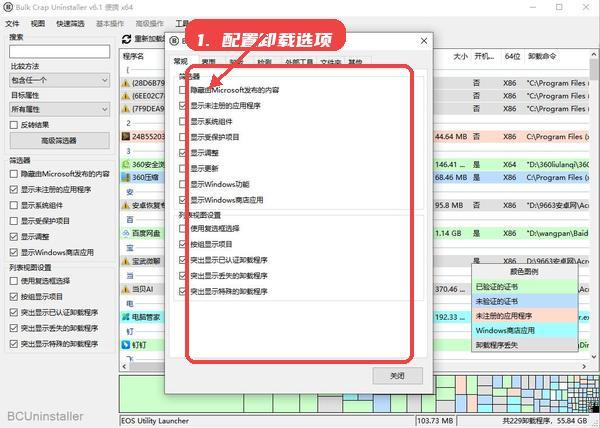Click the 95.8 MB size cell

click(x=449, y=206)
